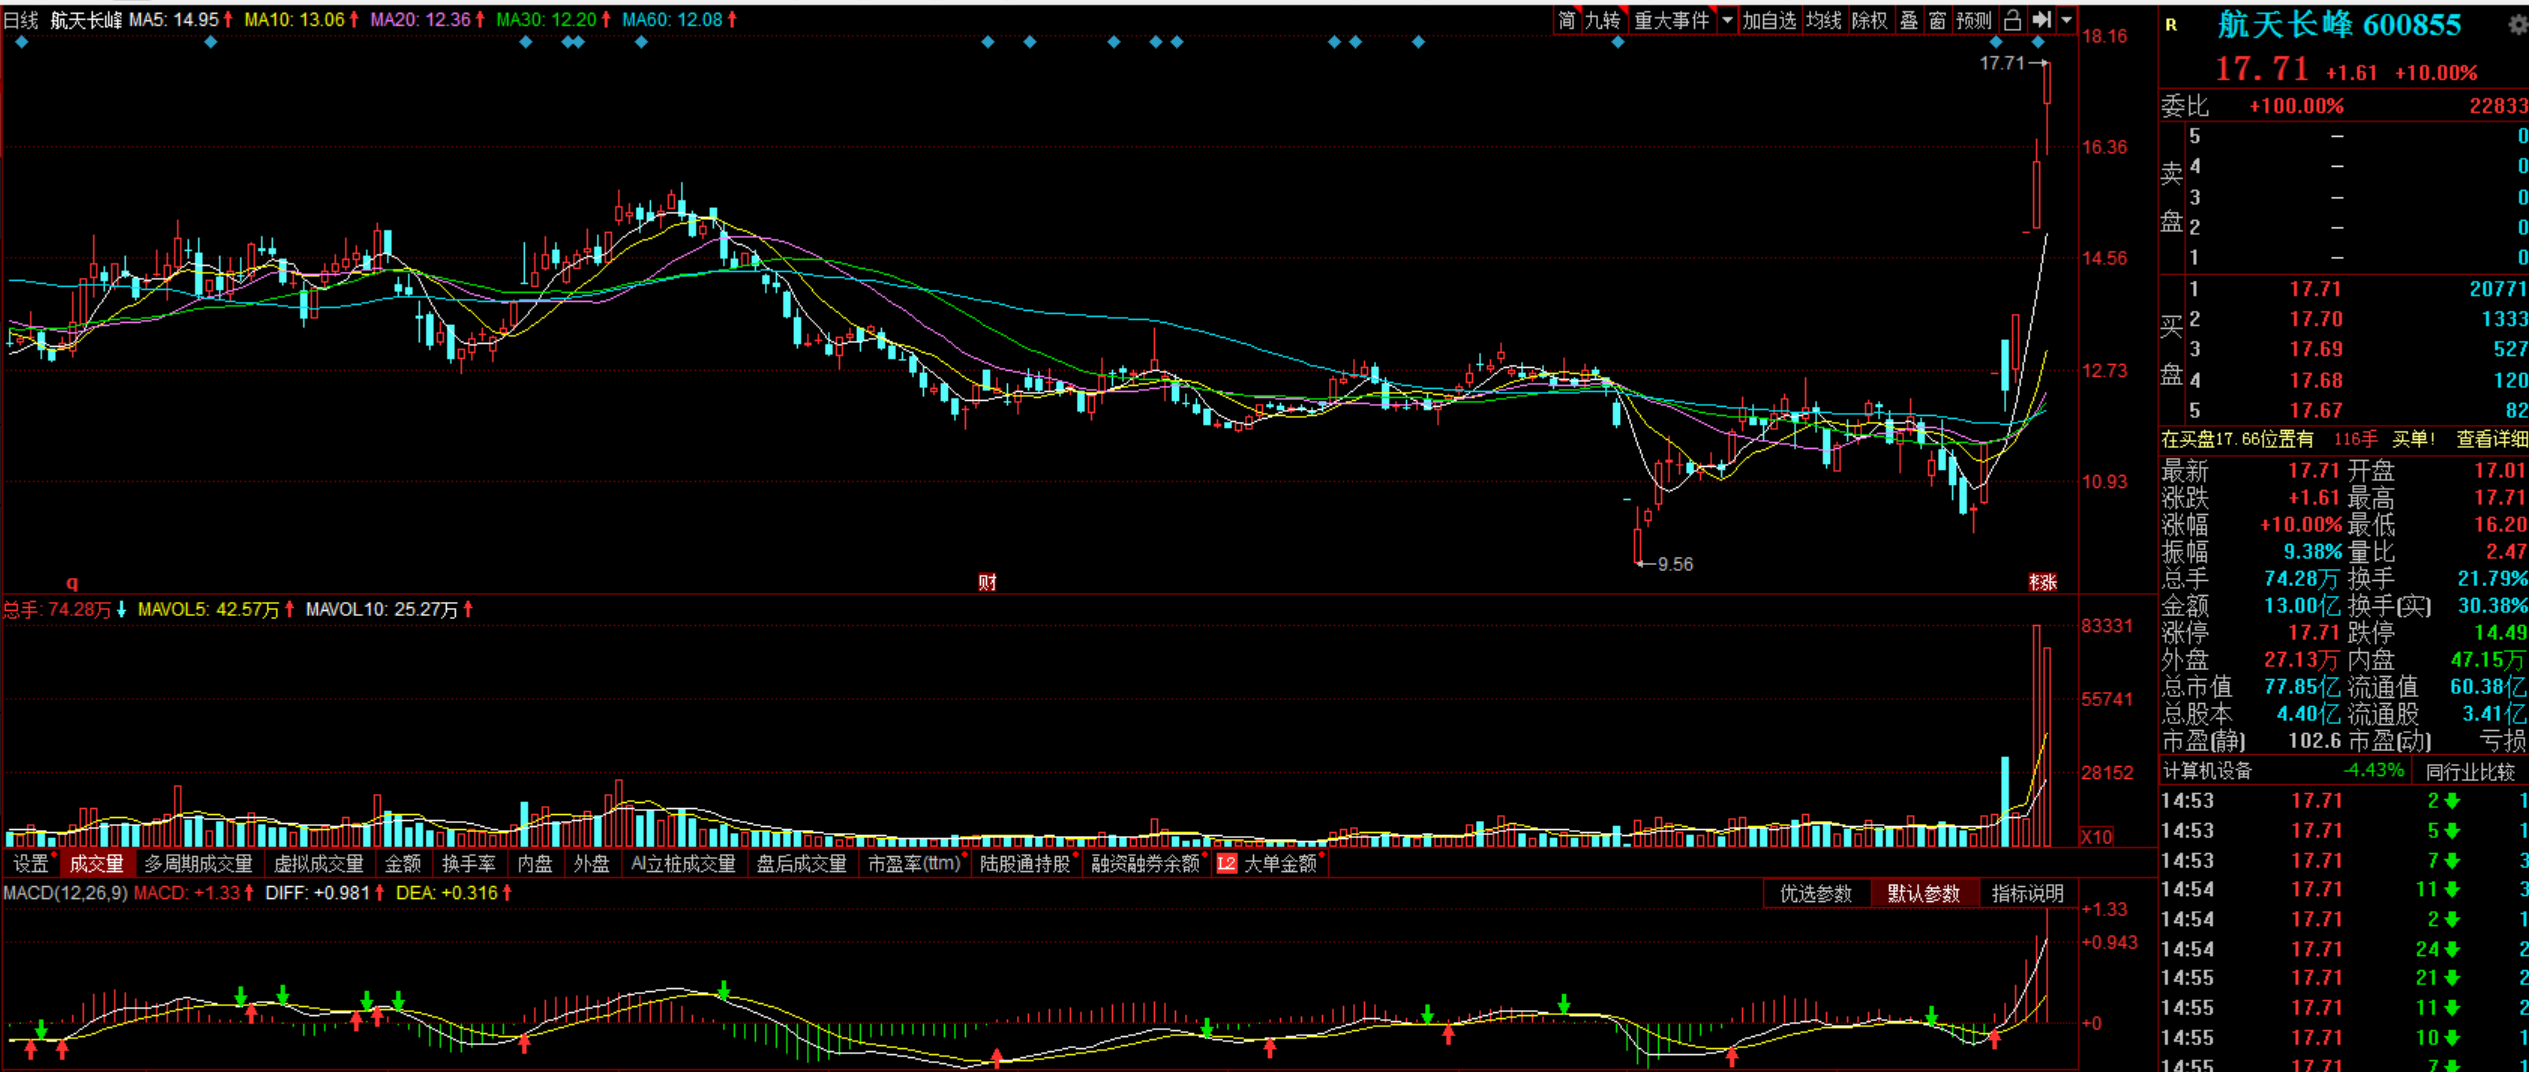The height and width of the screenshot is (1072, 2529).
Task: Open the 查看详细 link
Action: pyautogui.click(x=2491, y=439)
